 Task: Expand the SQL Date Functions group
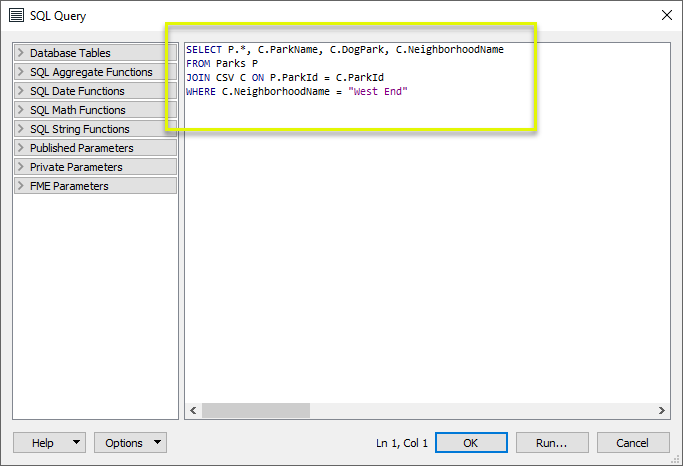point(95,91)
